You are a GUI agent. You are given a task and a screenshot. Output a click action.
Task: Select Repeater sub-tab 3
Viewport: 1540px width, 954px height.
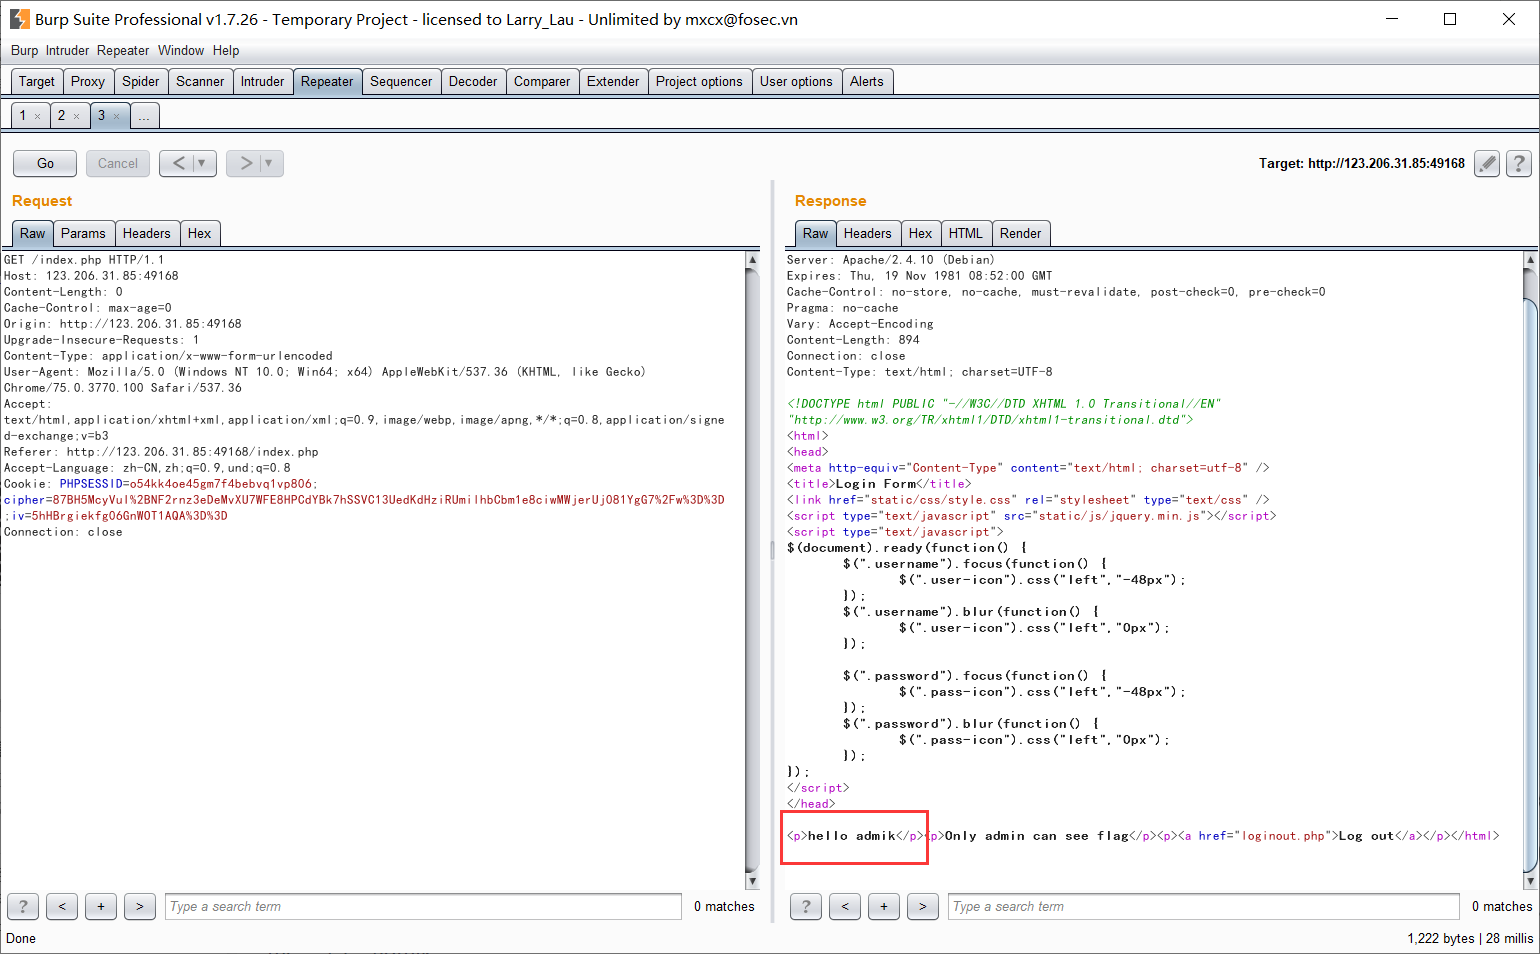tap(101, 116)
